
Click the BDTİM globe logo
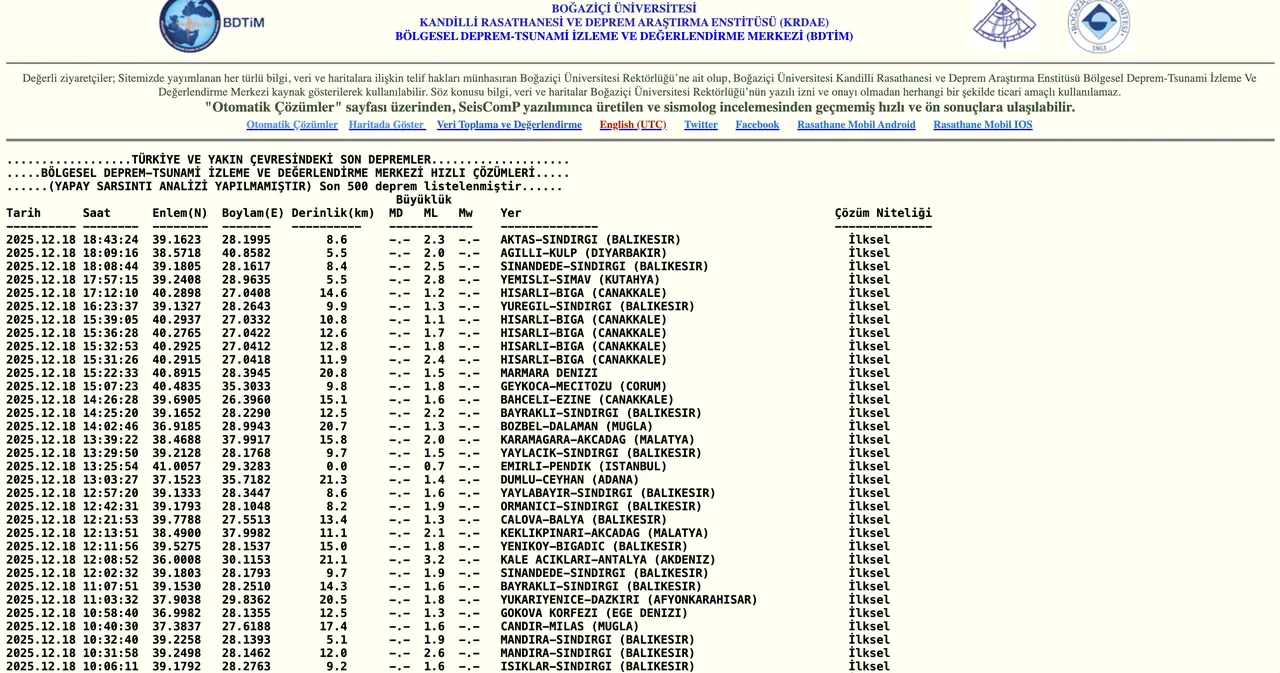[190, 24]
